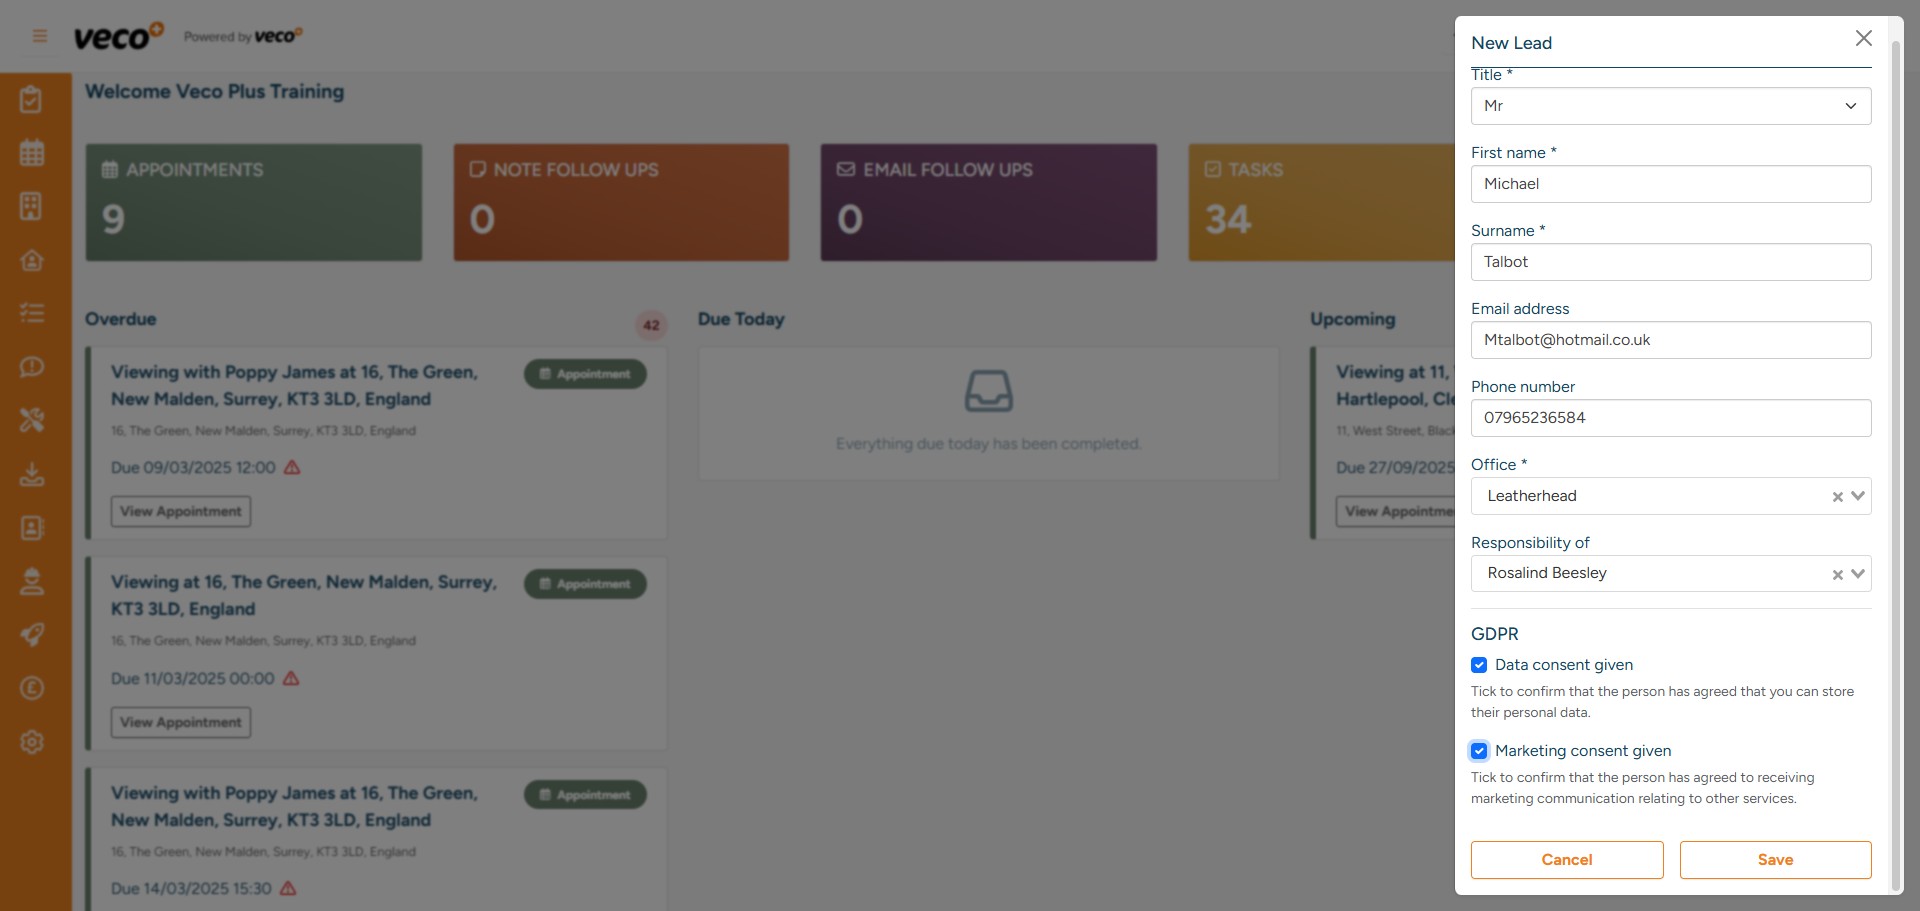Untick Marketing consent given checkbox
Image resolution: width=1920 pixels, height=911 pixels.
tap(1479, 751)
